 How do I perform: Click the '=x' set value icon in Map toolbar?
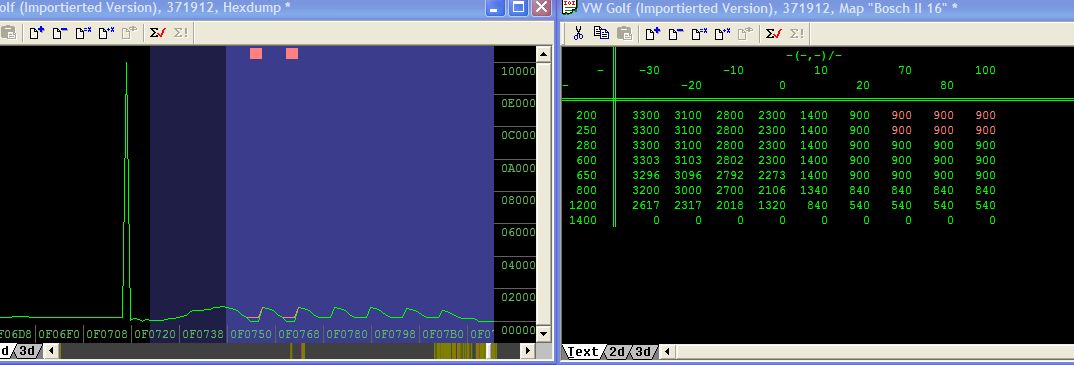click(699, 33)
